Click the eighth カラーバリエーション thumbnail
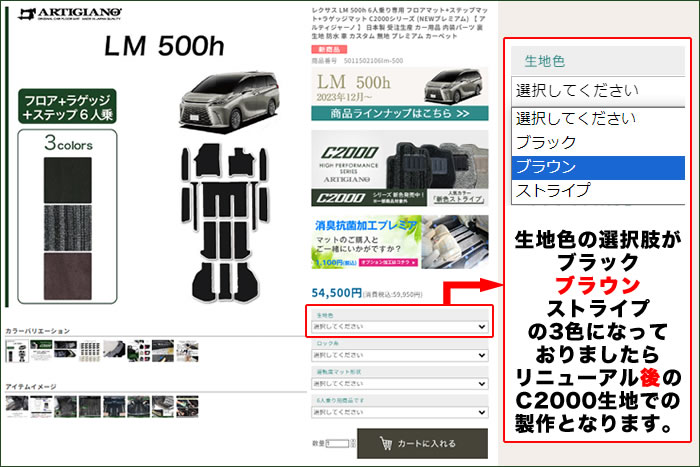 pos(188,350)
